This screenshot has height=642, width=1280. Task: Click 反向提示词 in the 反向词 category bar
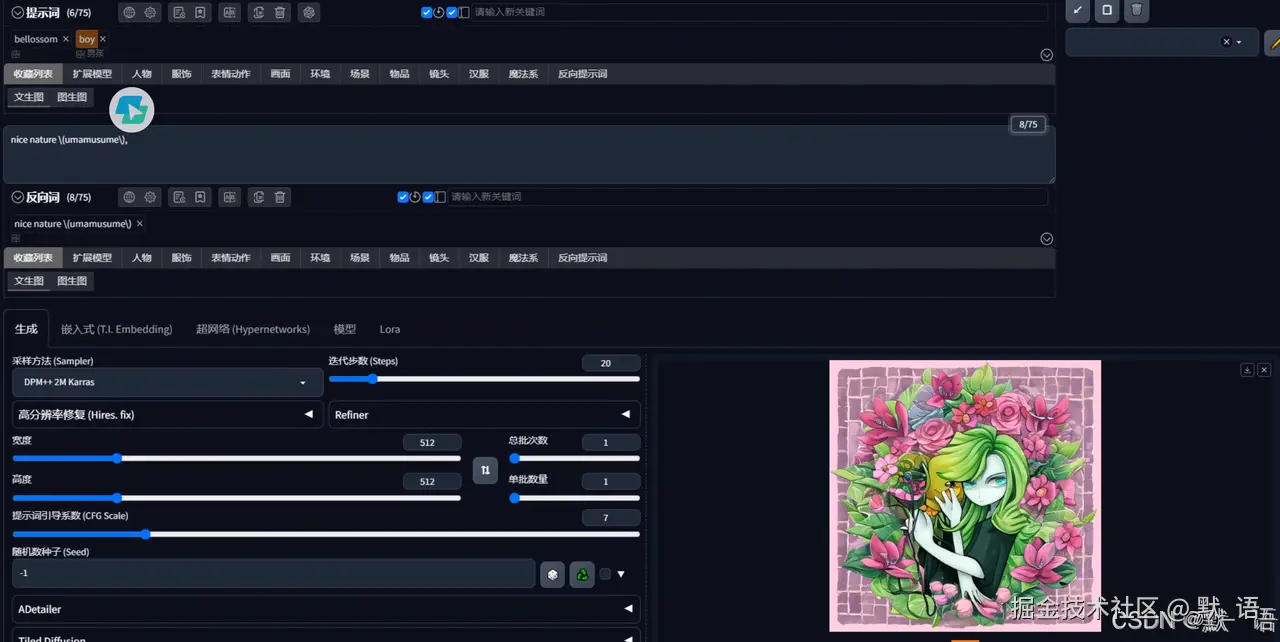point(583,258)
